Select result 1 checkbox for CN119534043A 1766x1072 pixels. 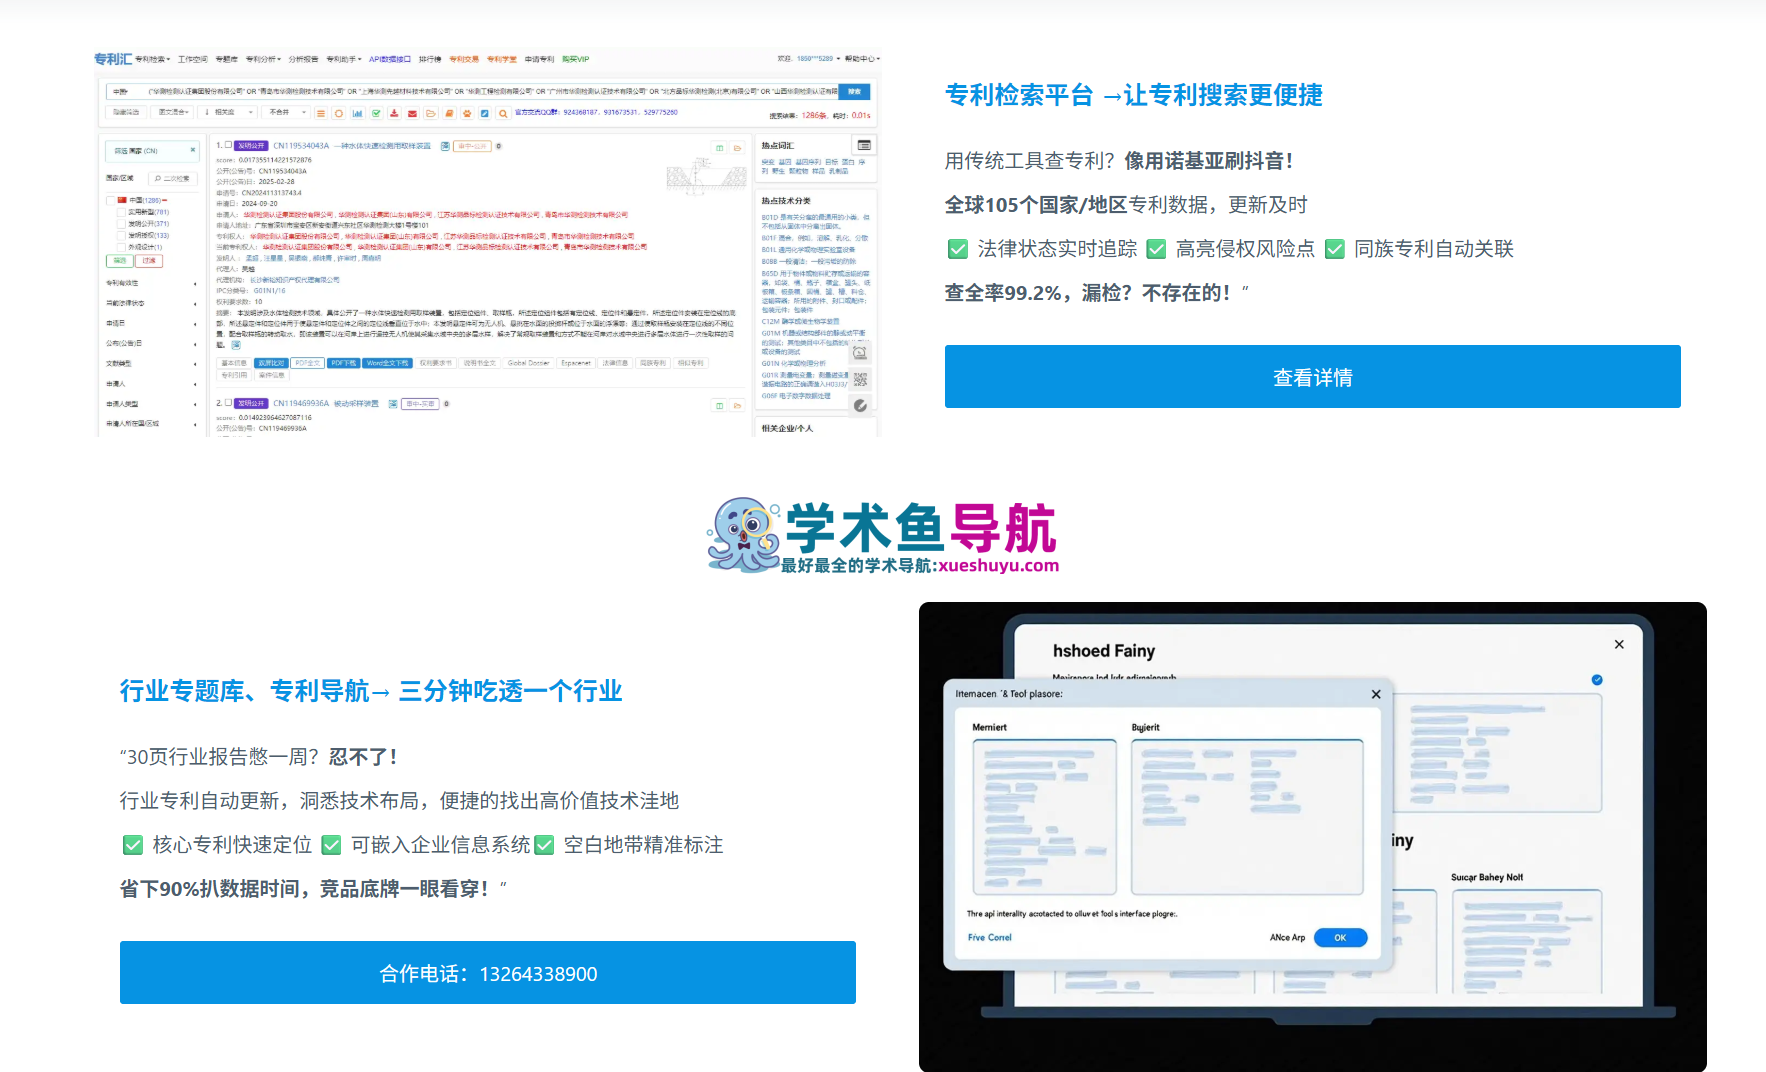point(228,145)
